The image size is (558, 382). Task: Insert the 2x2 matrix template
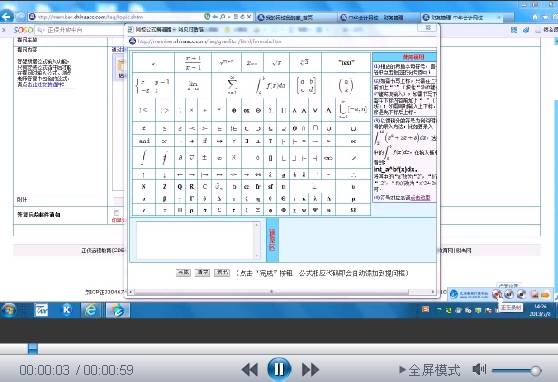click(x=306, y=85)
